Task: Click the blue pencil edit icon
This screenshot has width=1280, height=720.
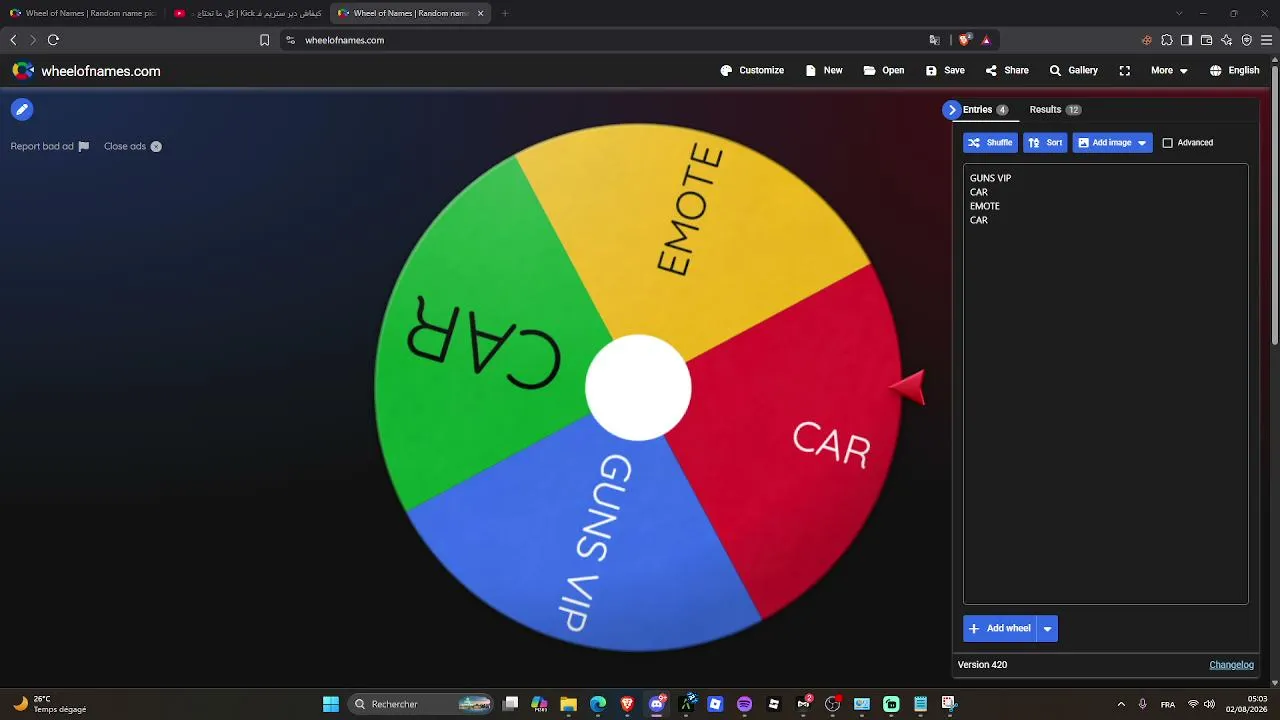Action: point(22,110)
